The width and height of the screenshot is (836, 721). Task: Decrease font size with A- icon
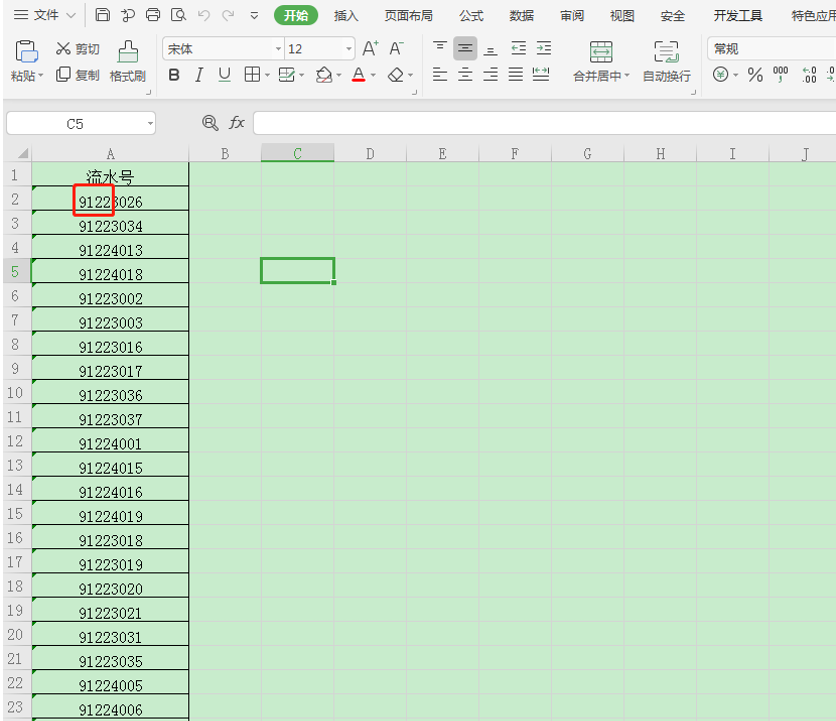[x=396, y=49]
